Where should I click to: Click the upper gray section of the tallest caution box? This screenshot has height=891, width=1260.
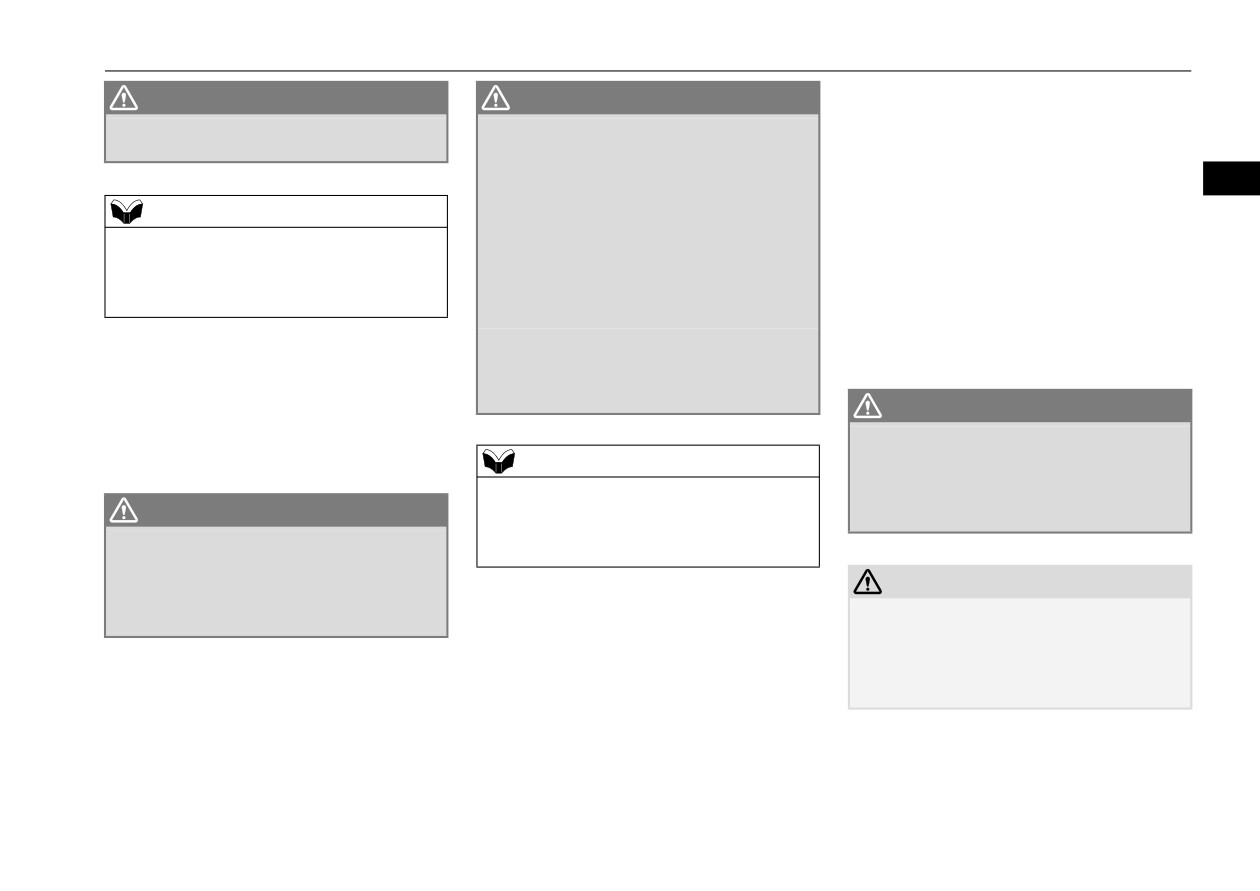click(648, 221)
